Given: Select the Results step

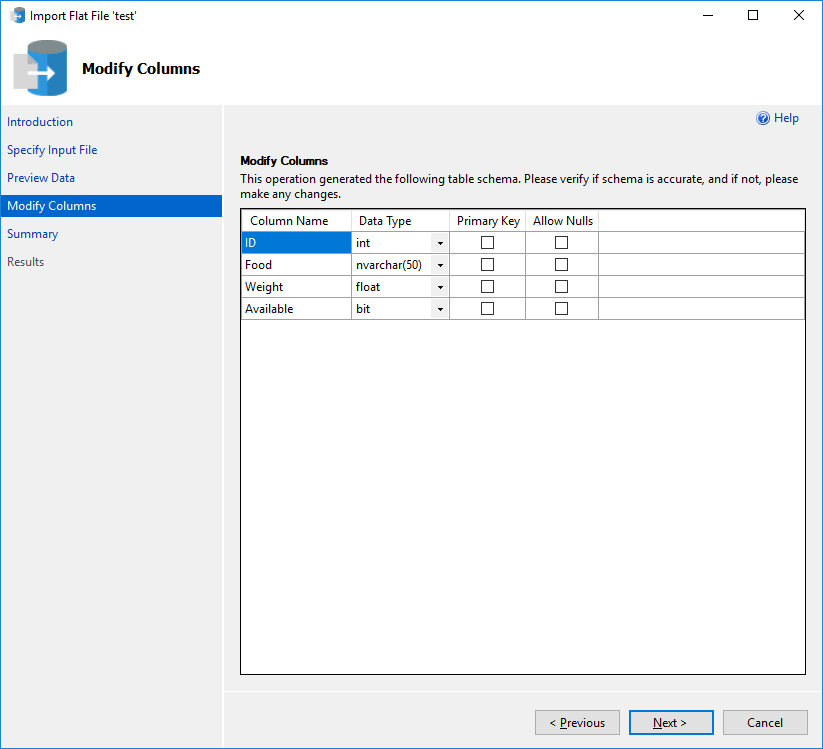Looking at the screenshot, I should tap(29, 261).
